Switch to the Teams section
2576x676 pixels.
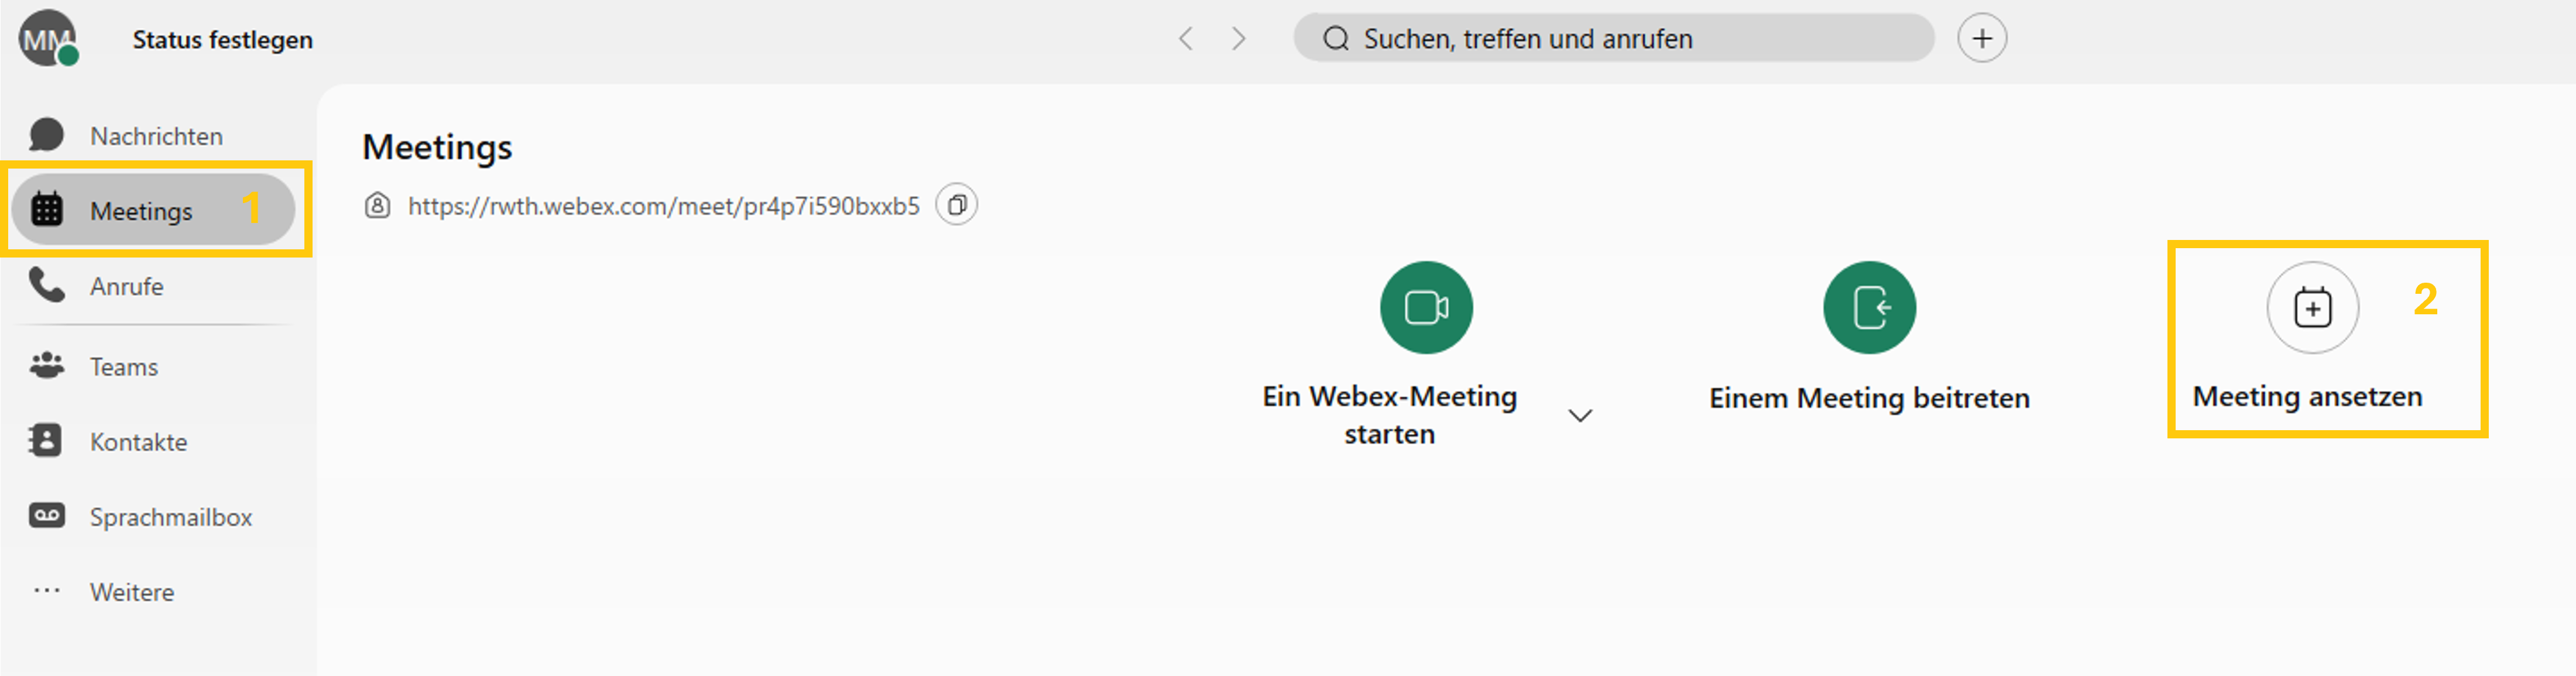[123, 367]
